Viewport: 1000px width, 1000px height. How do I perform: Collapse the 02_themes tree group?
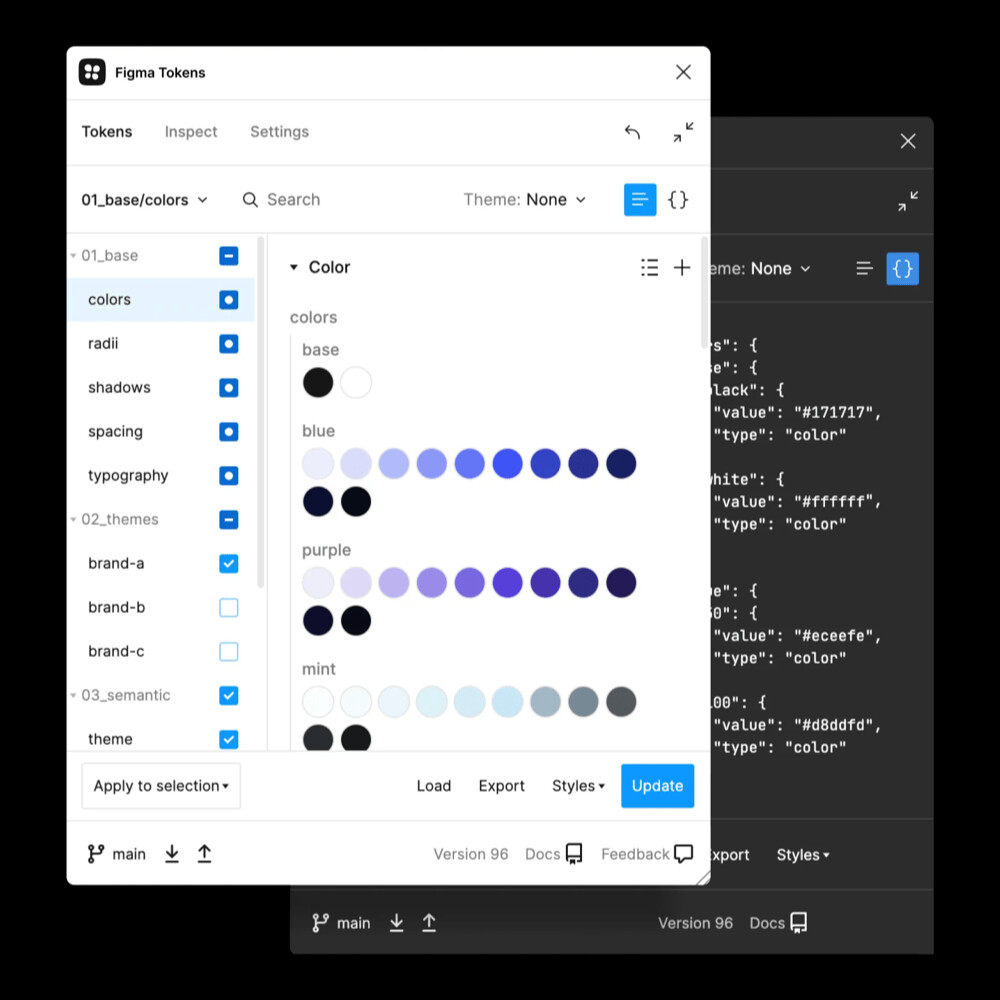[73, 520]
